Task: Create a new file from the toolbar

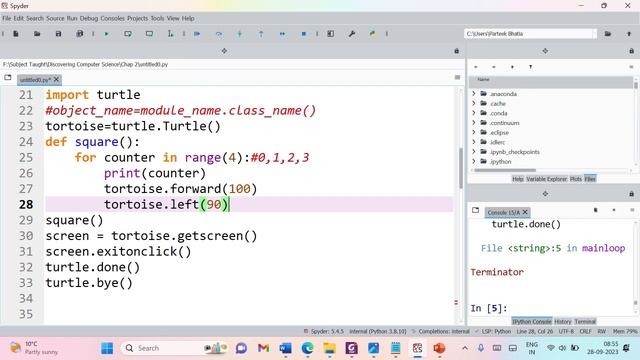Action: point(16,34)
